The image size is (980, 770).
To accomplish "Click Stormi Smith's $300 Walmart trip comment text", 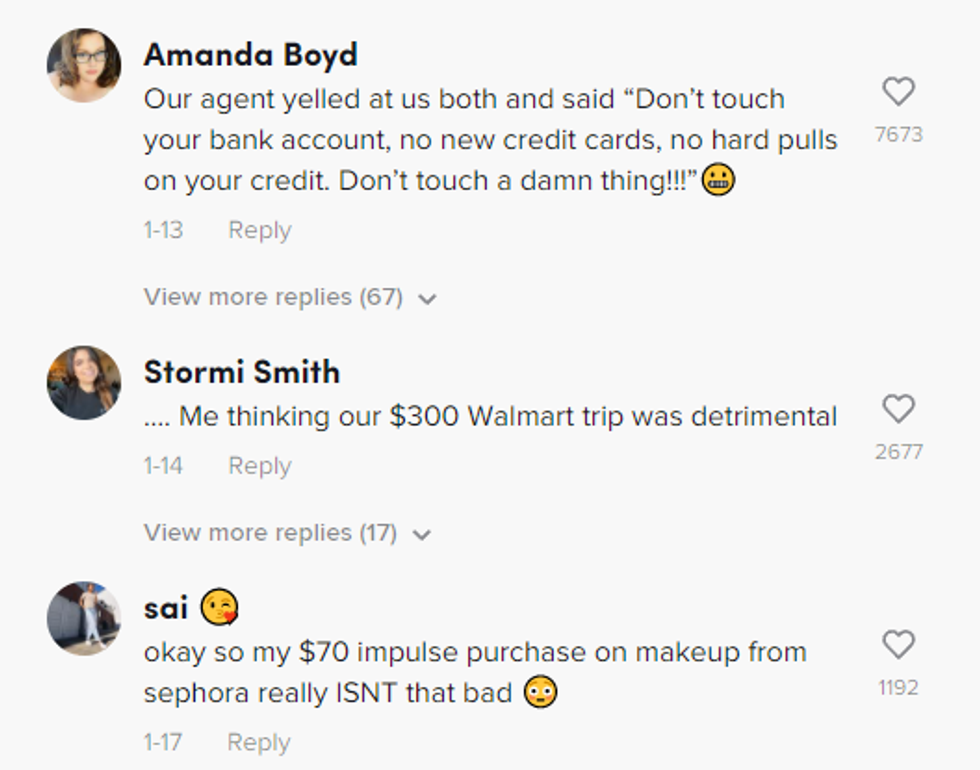I will (x=490, y=417).
